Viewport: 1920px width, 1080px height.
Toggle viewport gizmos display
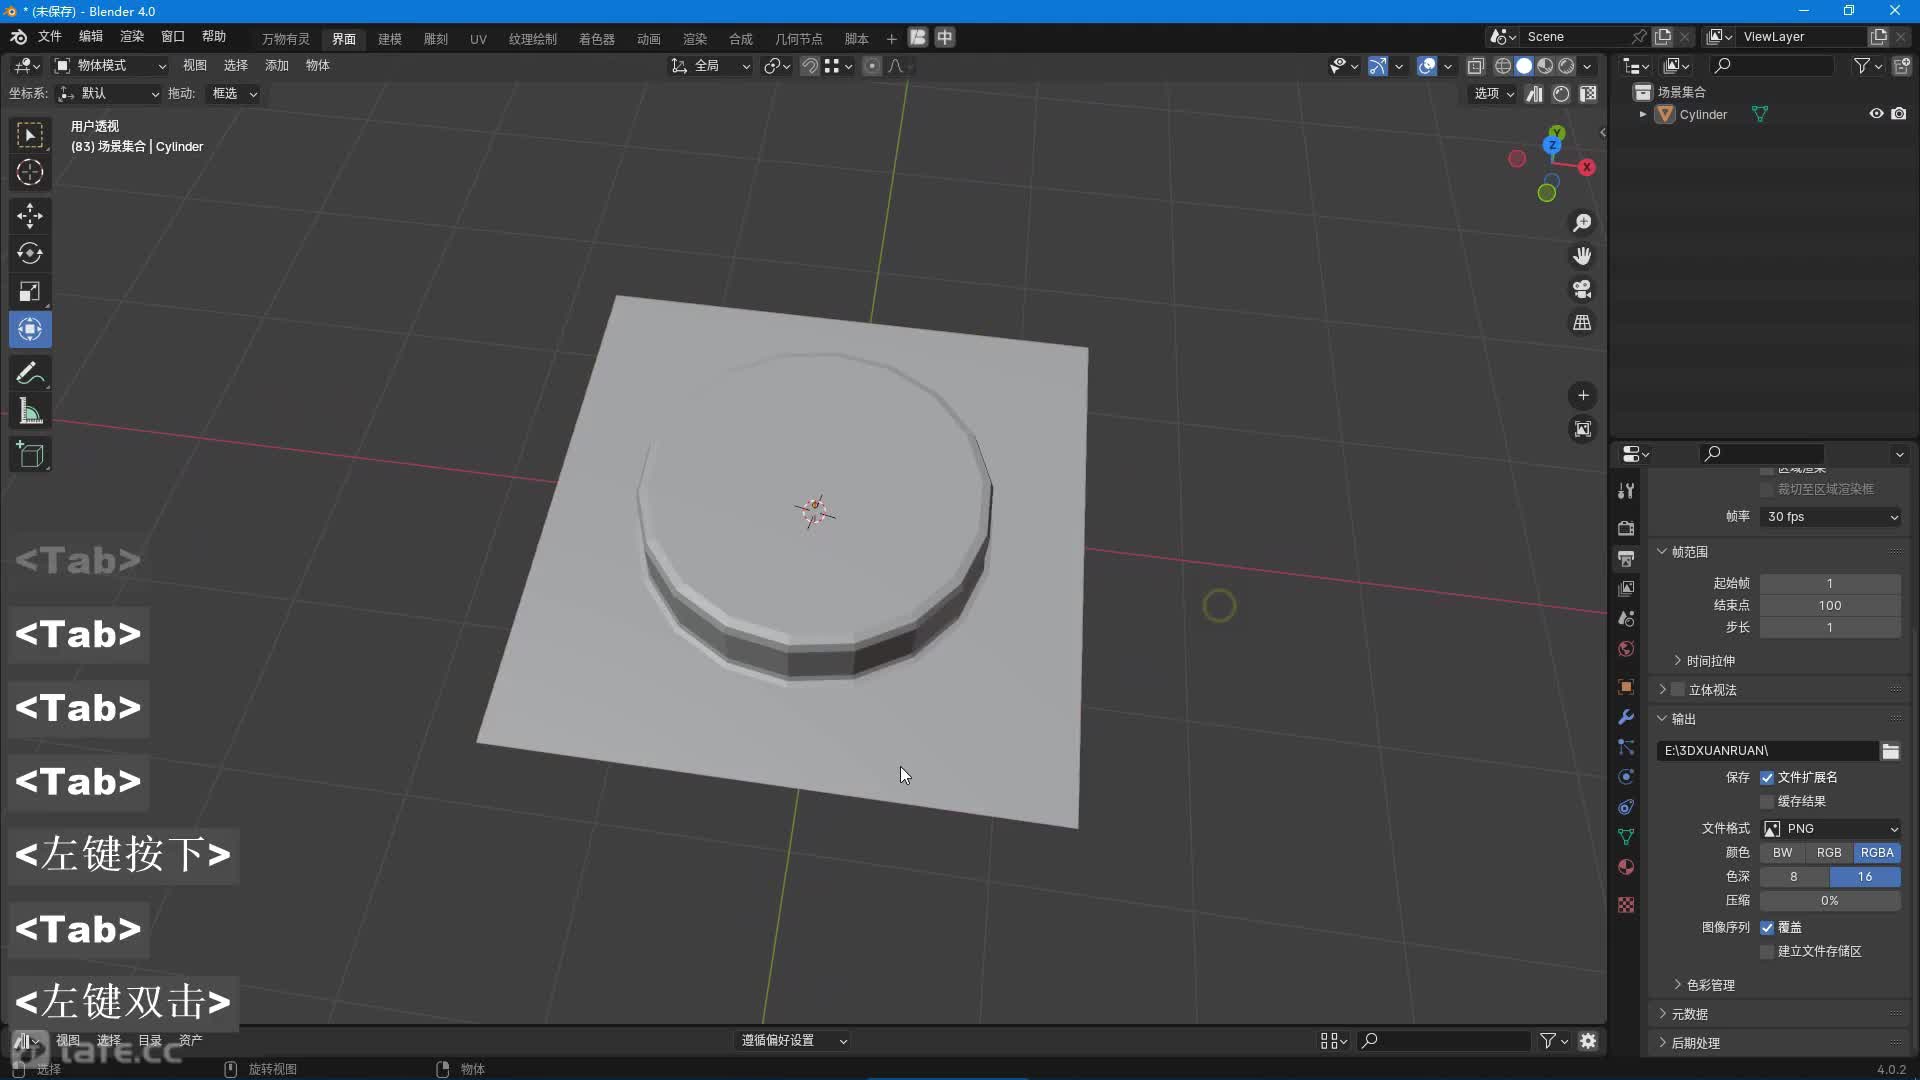coord(1378,66)
